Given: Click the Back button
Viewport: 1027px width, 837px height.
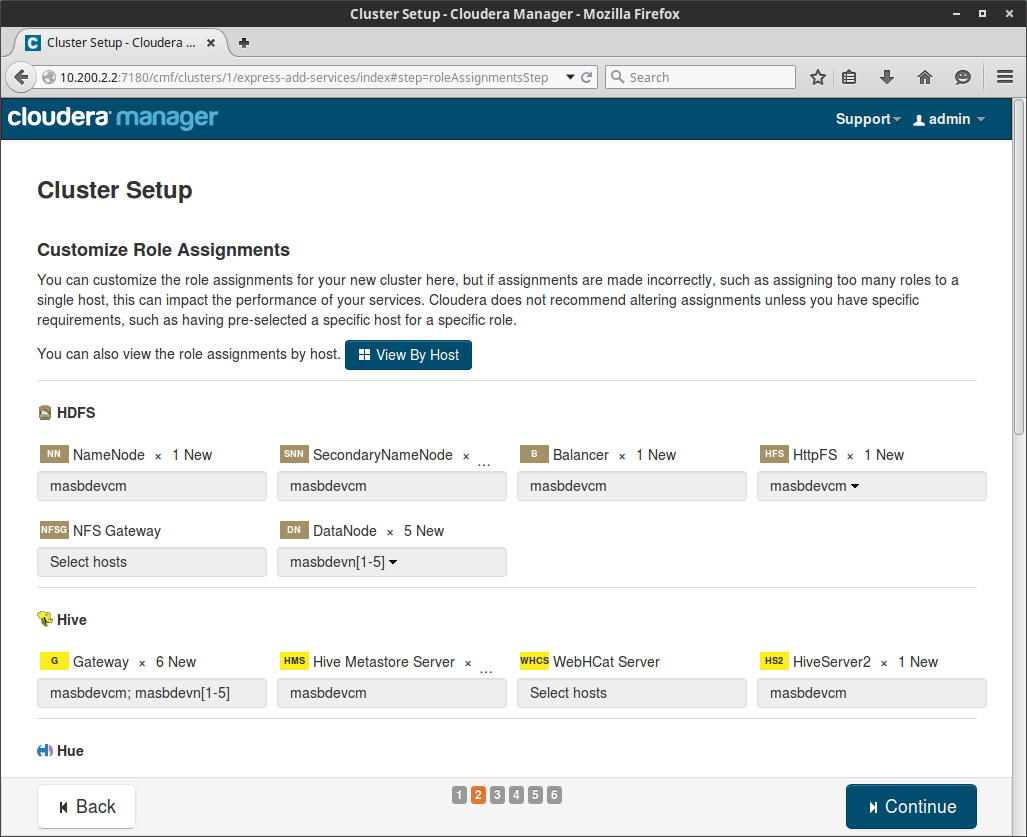Looking at the screenshot, I should [x=86, y=806].
